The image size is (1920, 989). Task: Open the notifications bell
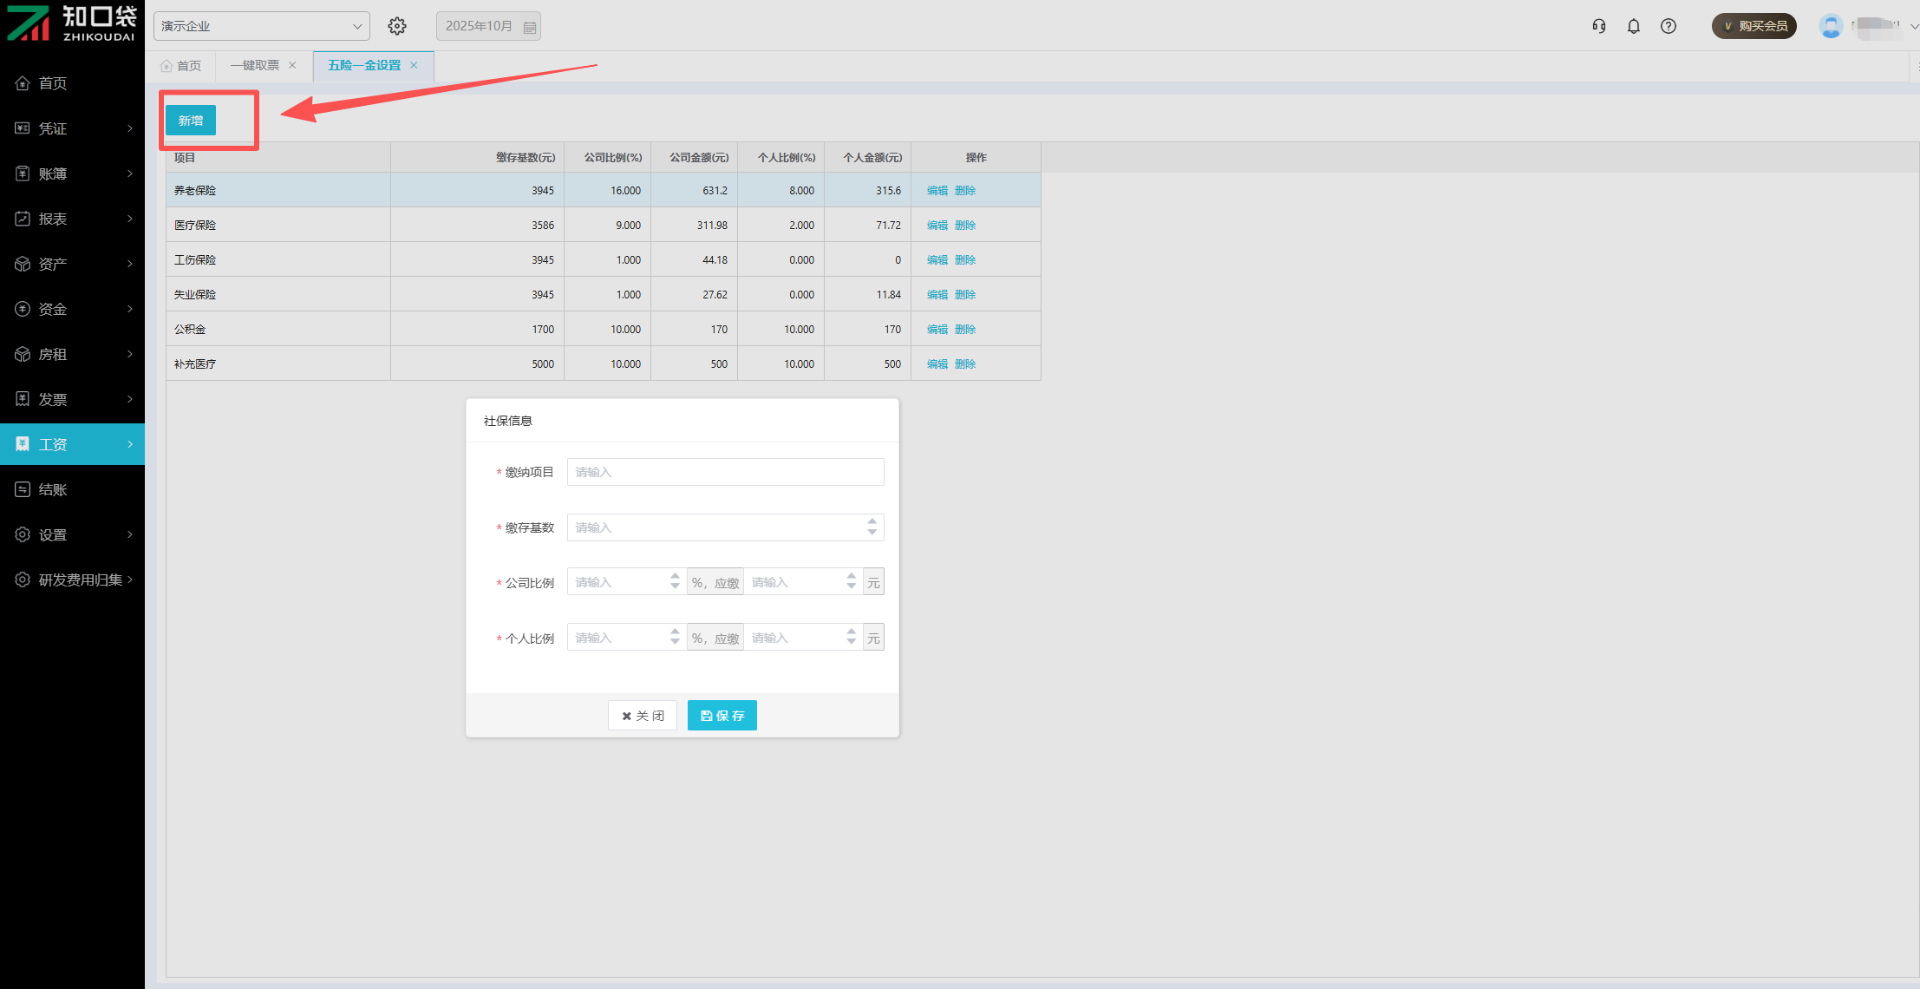[1633, 26]
